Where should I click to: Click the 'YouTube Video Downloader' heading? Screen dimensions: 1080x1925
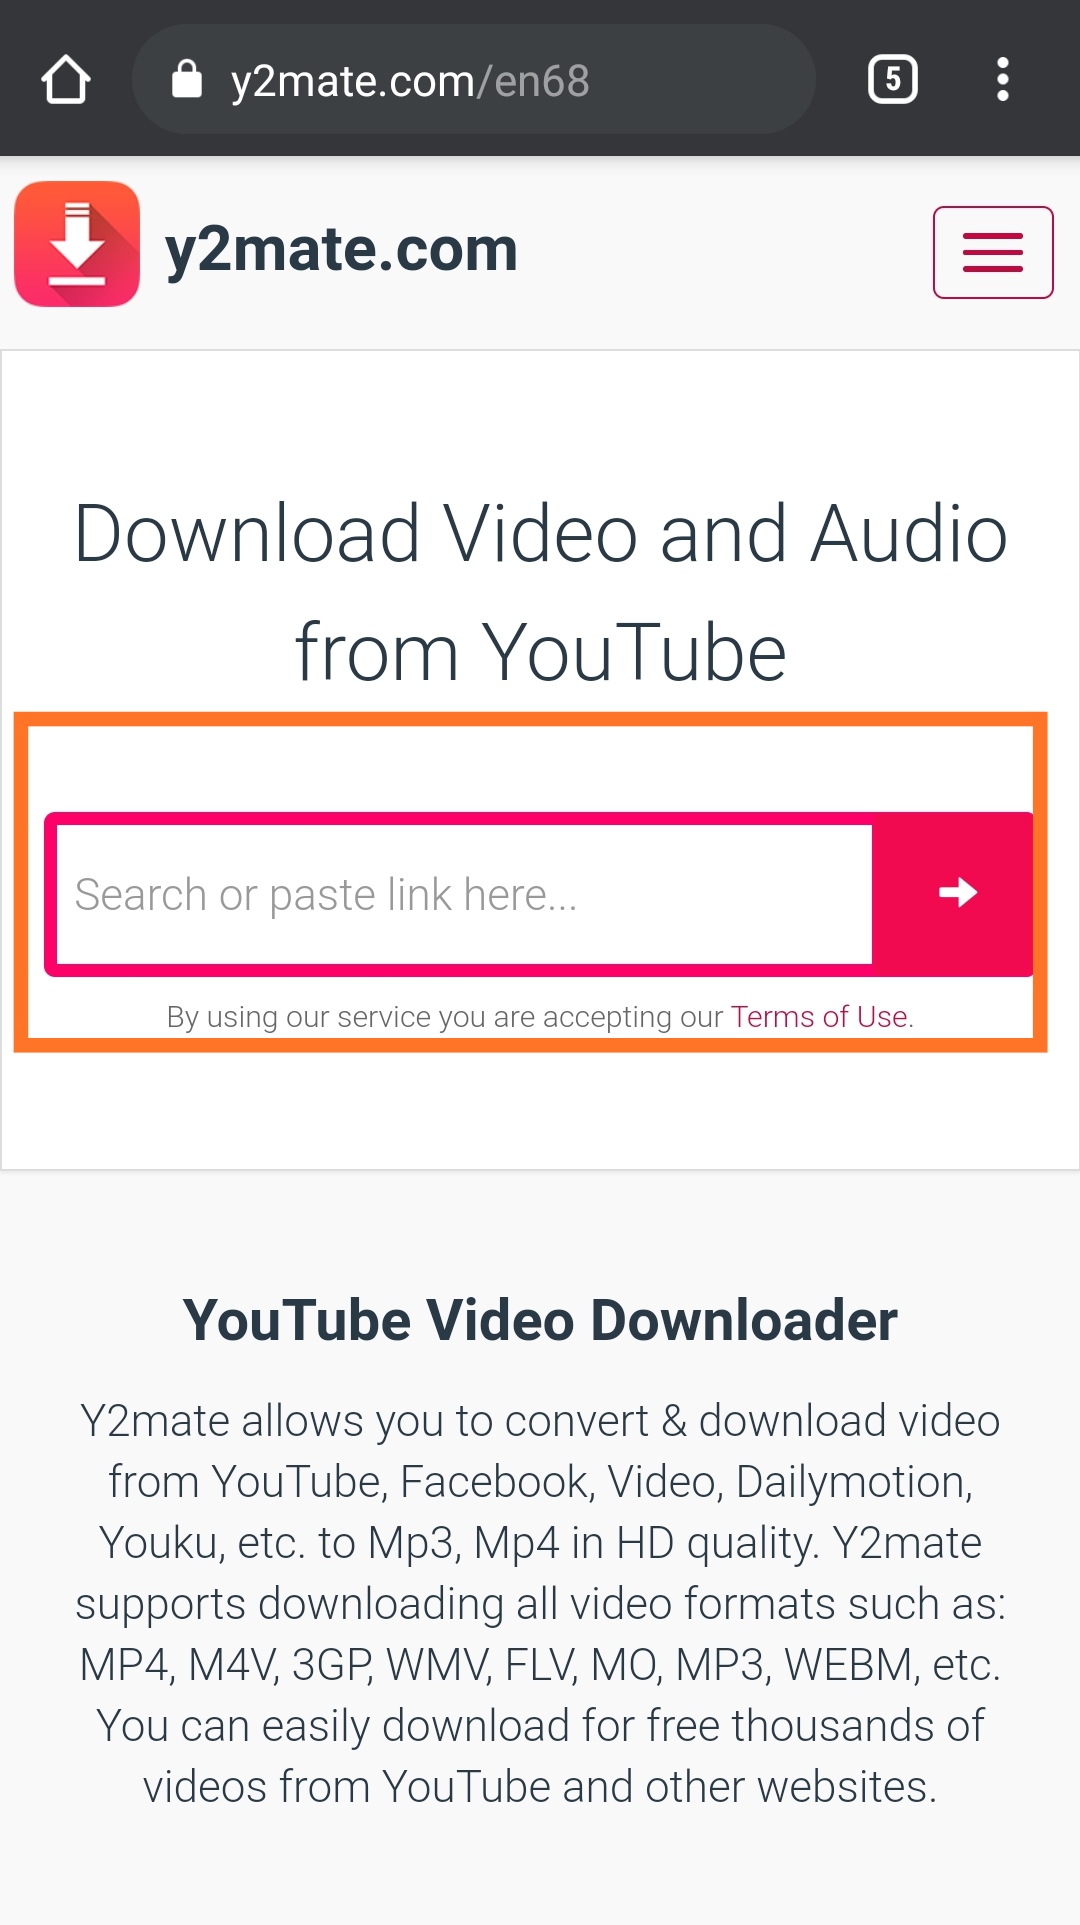tap(540, 1320)
